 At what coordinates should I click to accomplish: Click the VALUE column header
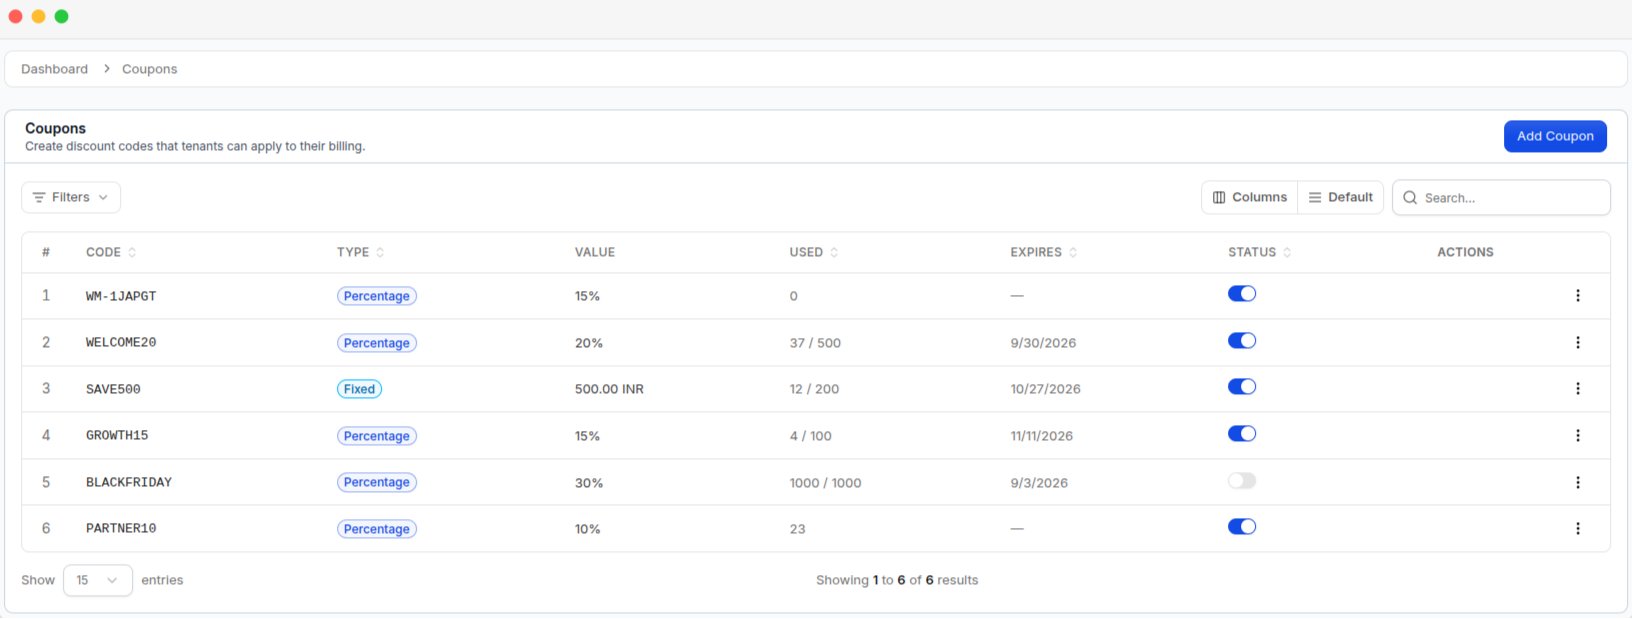(x=595, y=252)
